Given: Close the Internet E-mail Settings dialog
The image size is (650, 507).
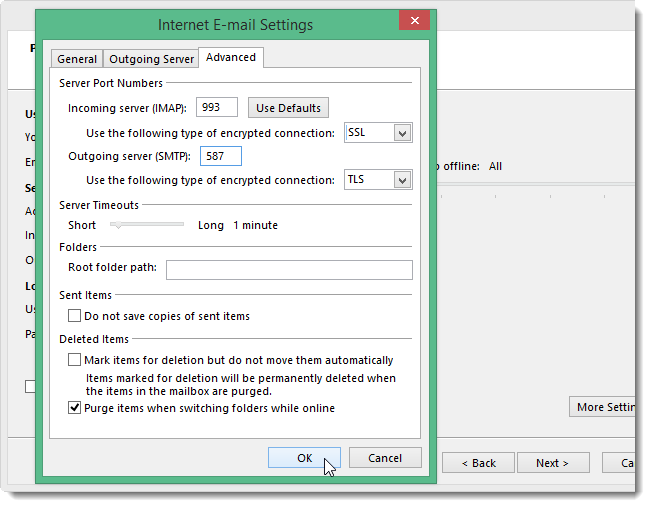Looking at the screenshot, I should point(414,24).
